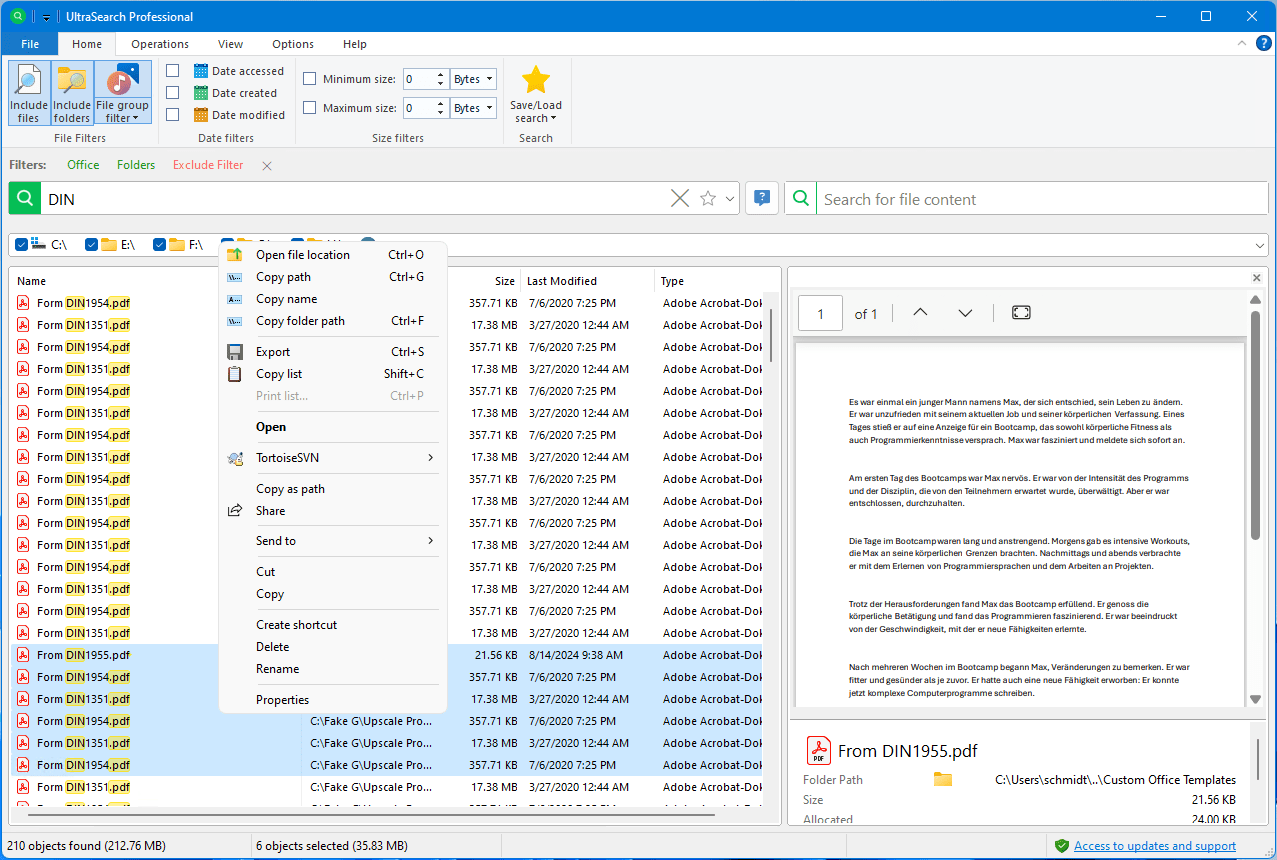Choose Open file location from context menu
This screenshot has height=860, width=1277.
coord(302,255)
